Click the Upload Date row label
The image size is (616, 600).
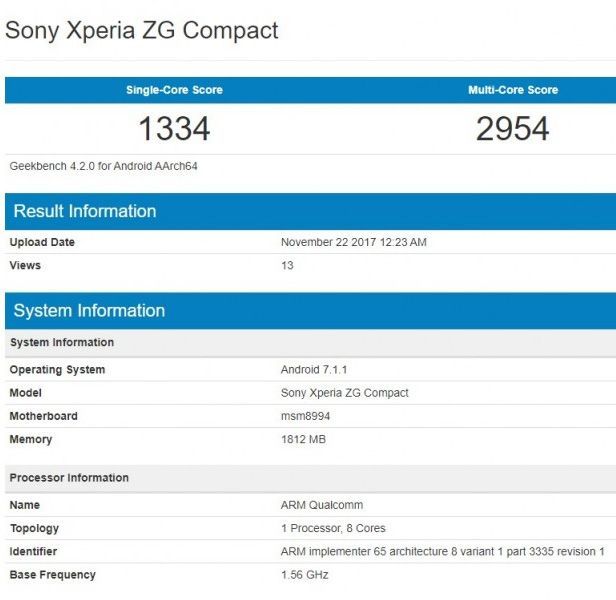click(42, 242)
